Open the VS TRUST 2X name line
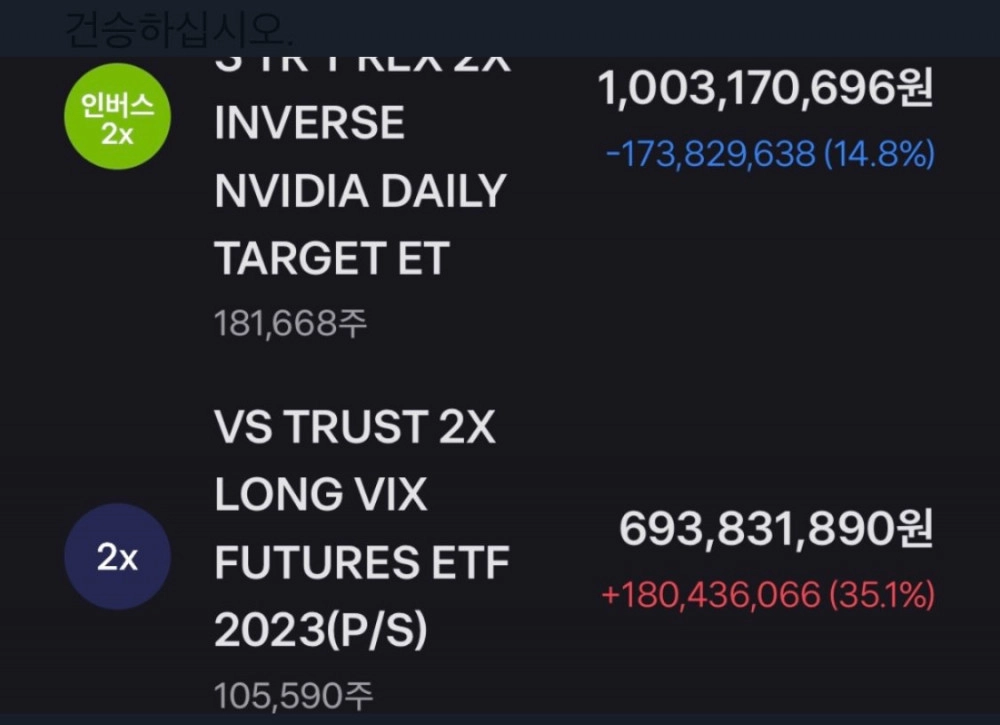The width and height of the screenshot is (1000, 725). [355, 428]
